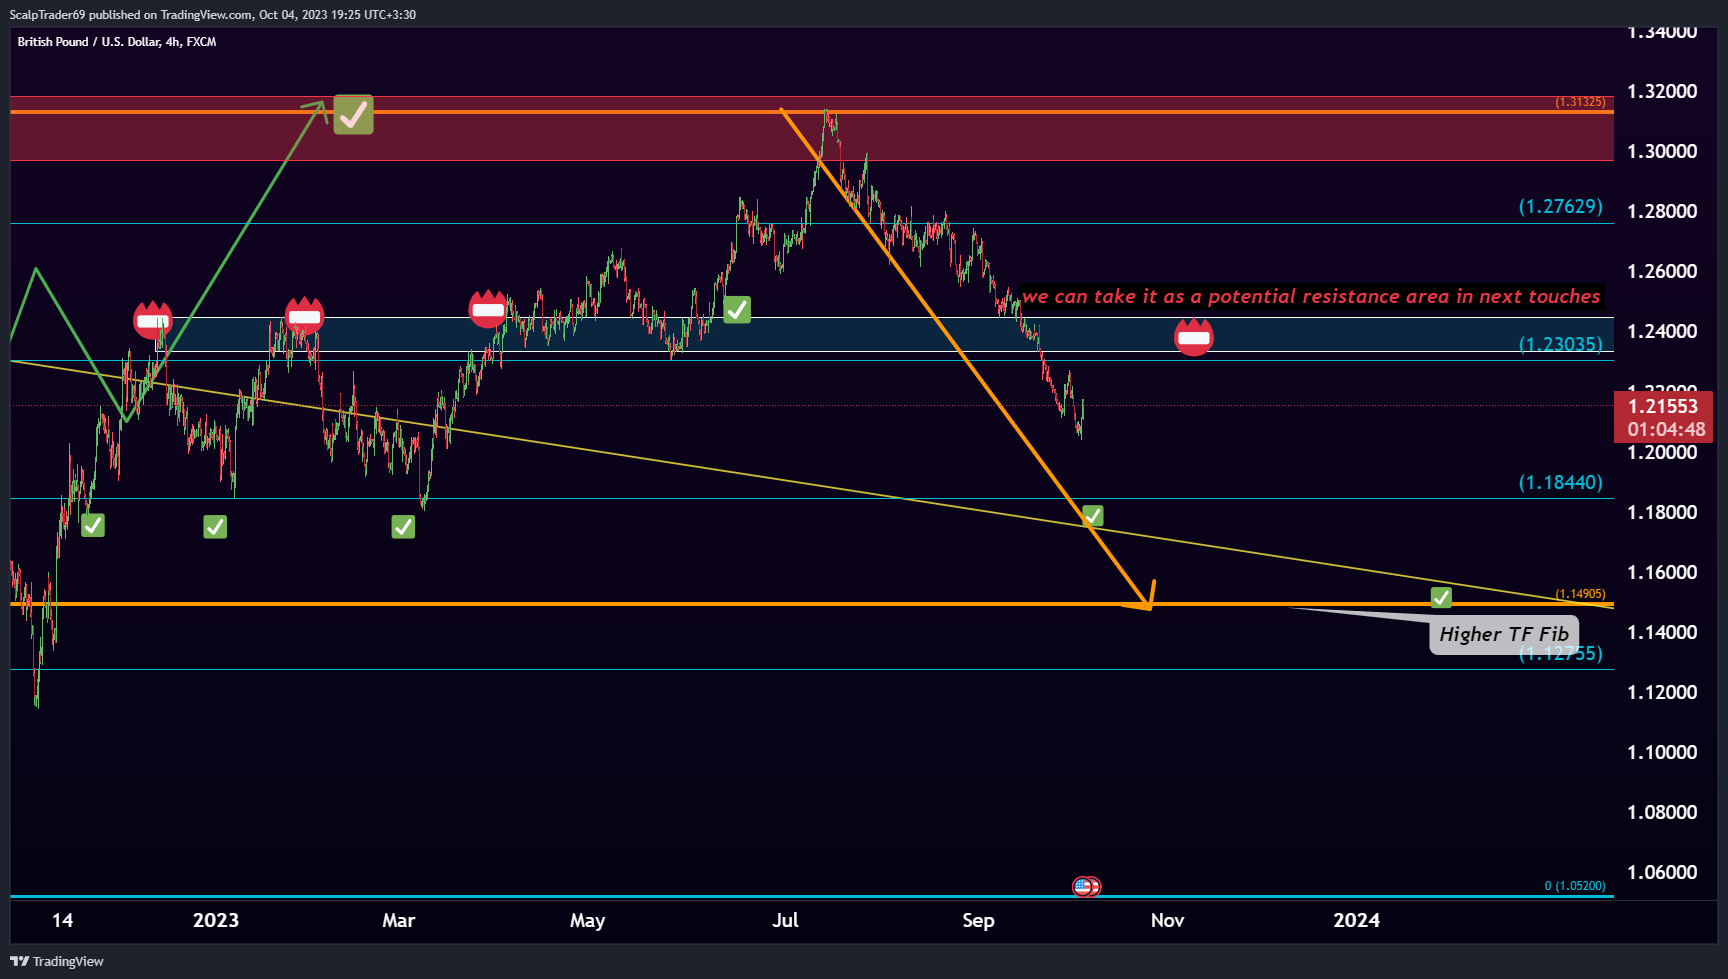The width and height of the screenshot is (1728, 979).
Task: Click the 2024 label on the time axis
Action: tap(1356, 920)
